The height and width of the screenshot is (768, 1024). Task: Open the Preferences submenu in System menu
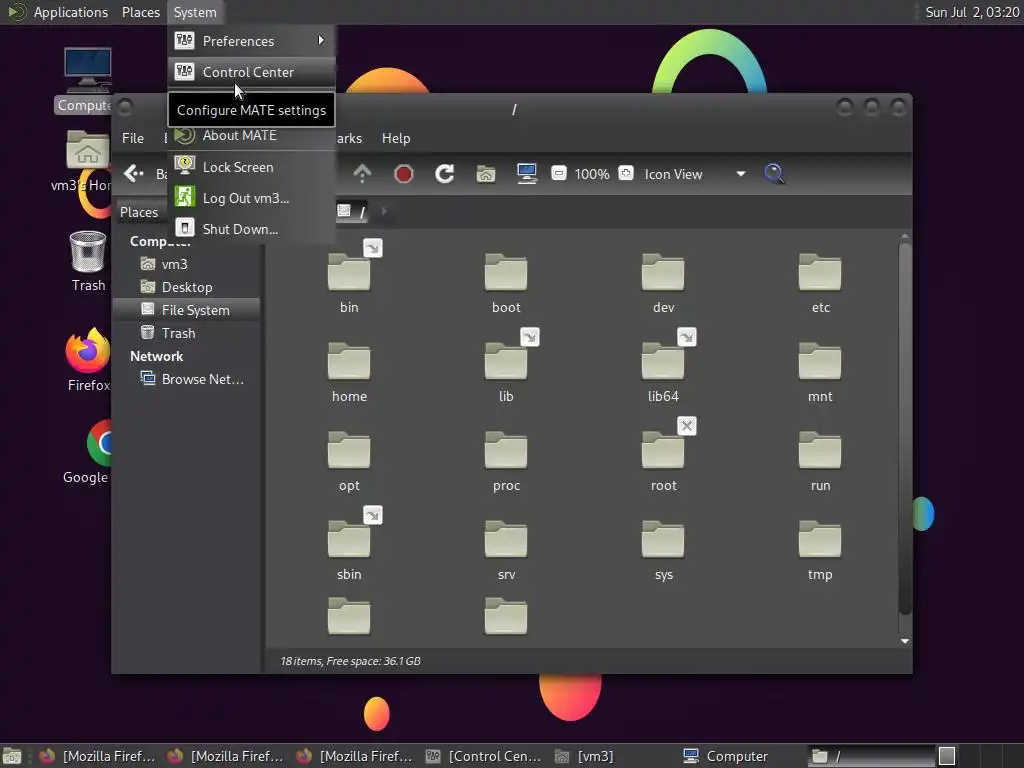251,40
